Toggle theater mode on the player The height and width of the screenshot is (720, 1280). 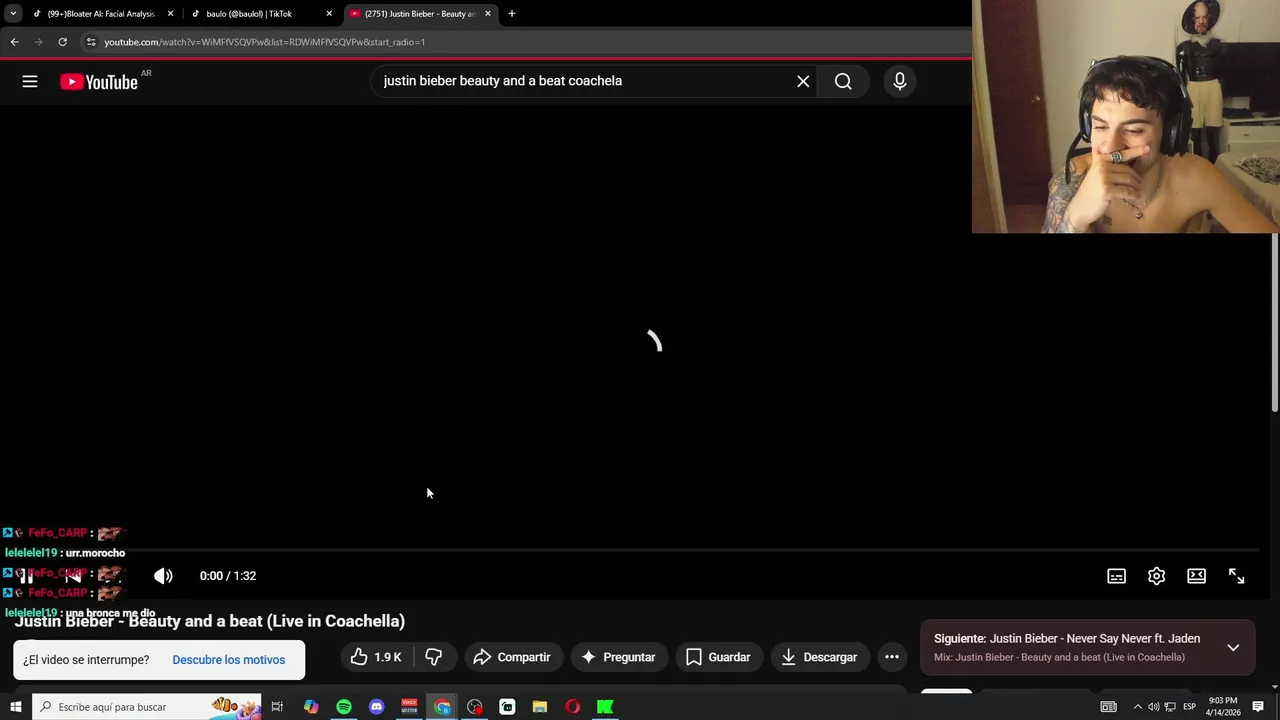coord(1197,576)
